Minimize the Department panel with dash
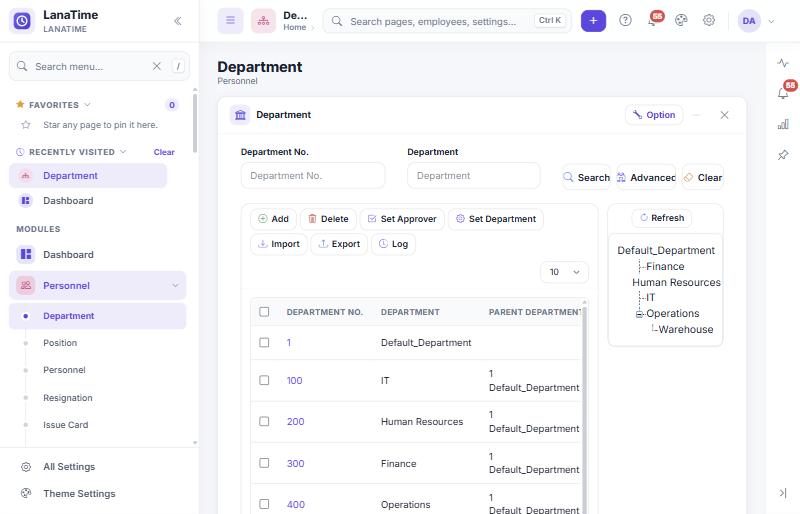Screen dimensions: 800x514 696,115
